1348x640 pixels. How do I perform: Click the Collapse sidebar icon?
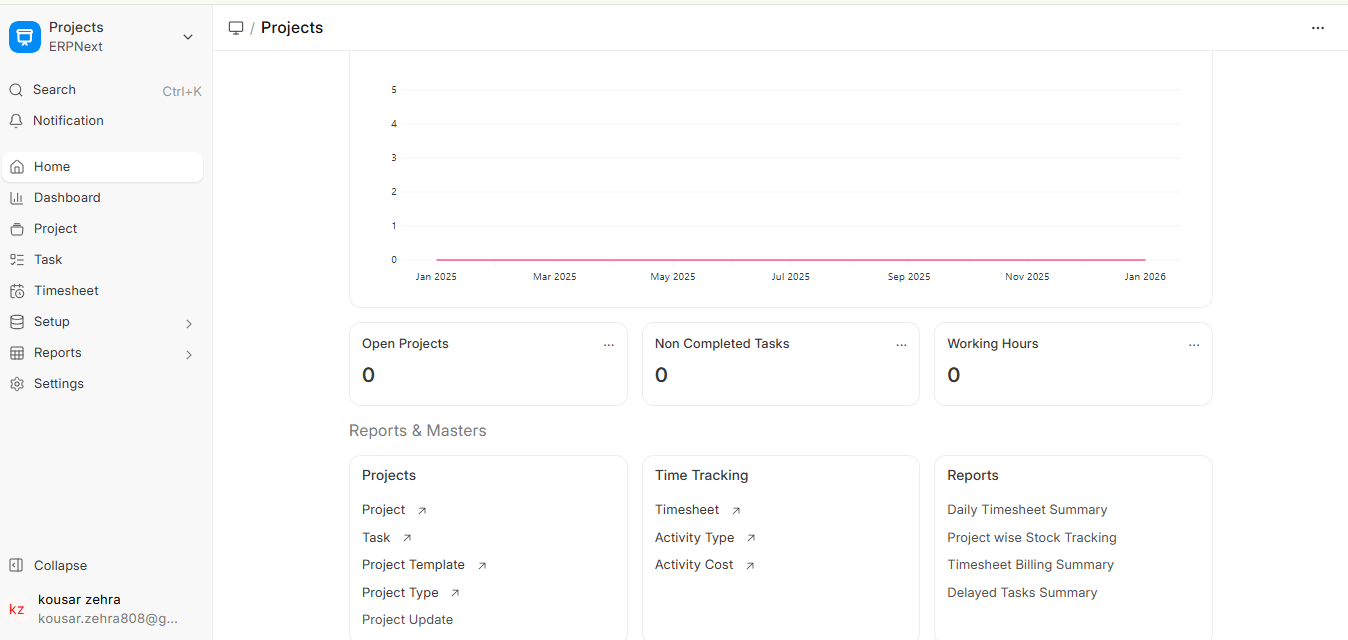[x=16, y=566]
